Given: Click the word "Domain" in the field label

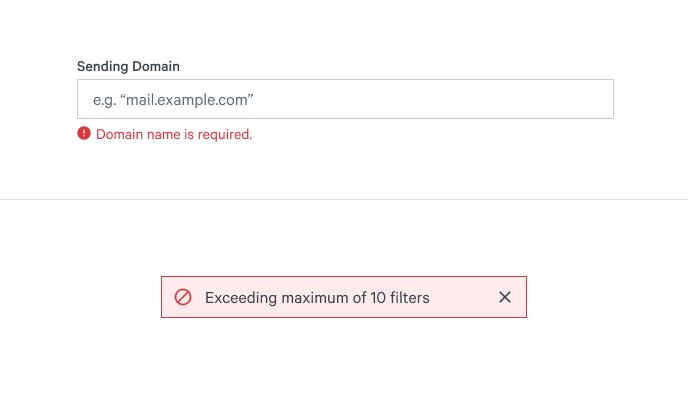Looking at the screenshot, I should point(155,66).
